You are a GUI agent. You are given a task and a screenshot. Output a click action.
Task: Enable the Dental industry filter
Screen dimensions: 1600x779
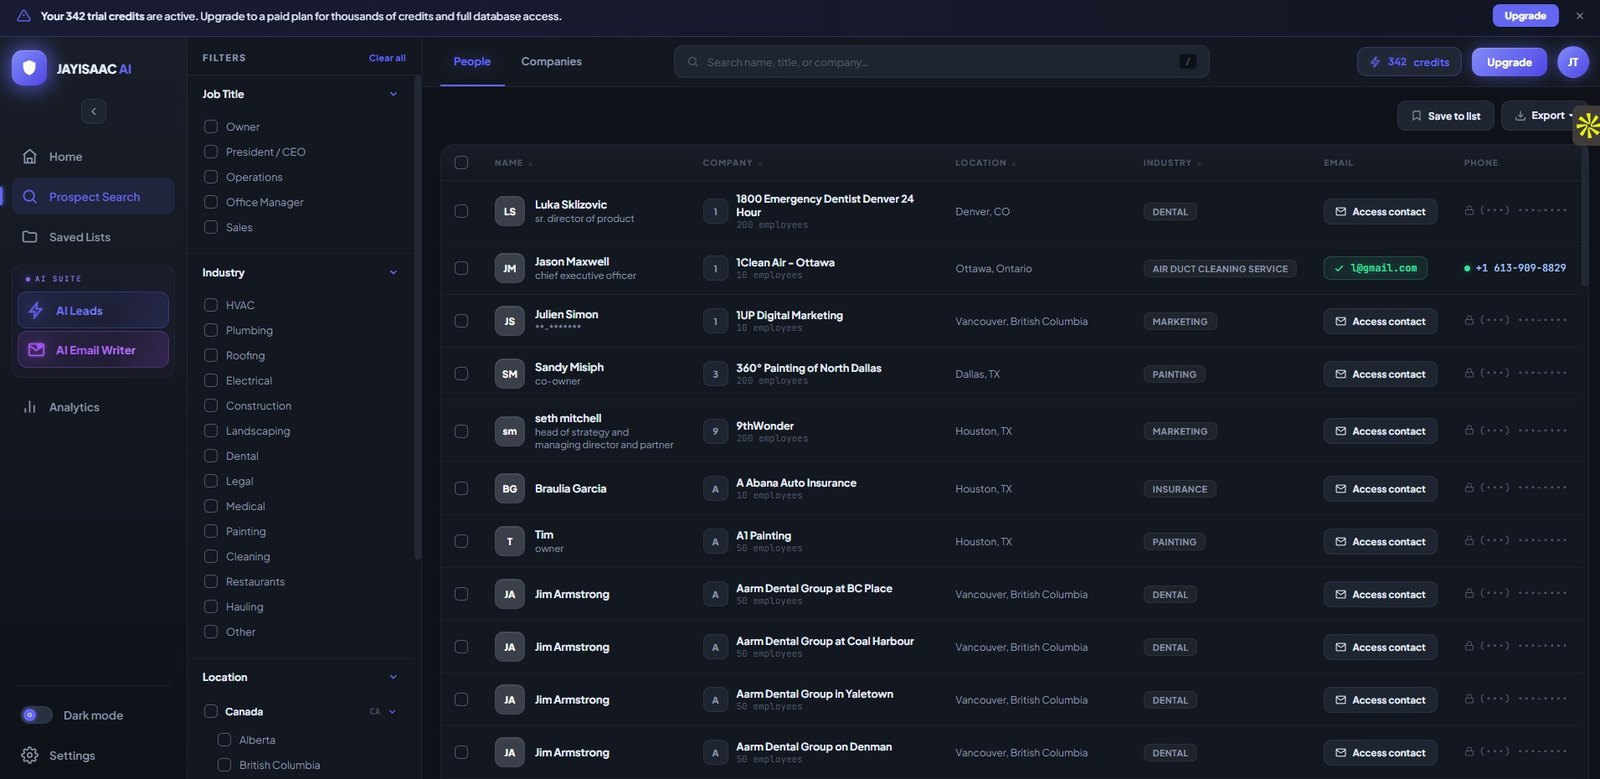coord(211,456)
